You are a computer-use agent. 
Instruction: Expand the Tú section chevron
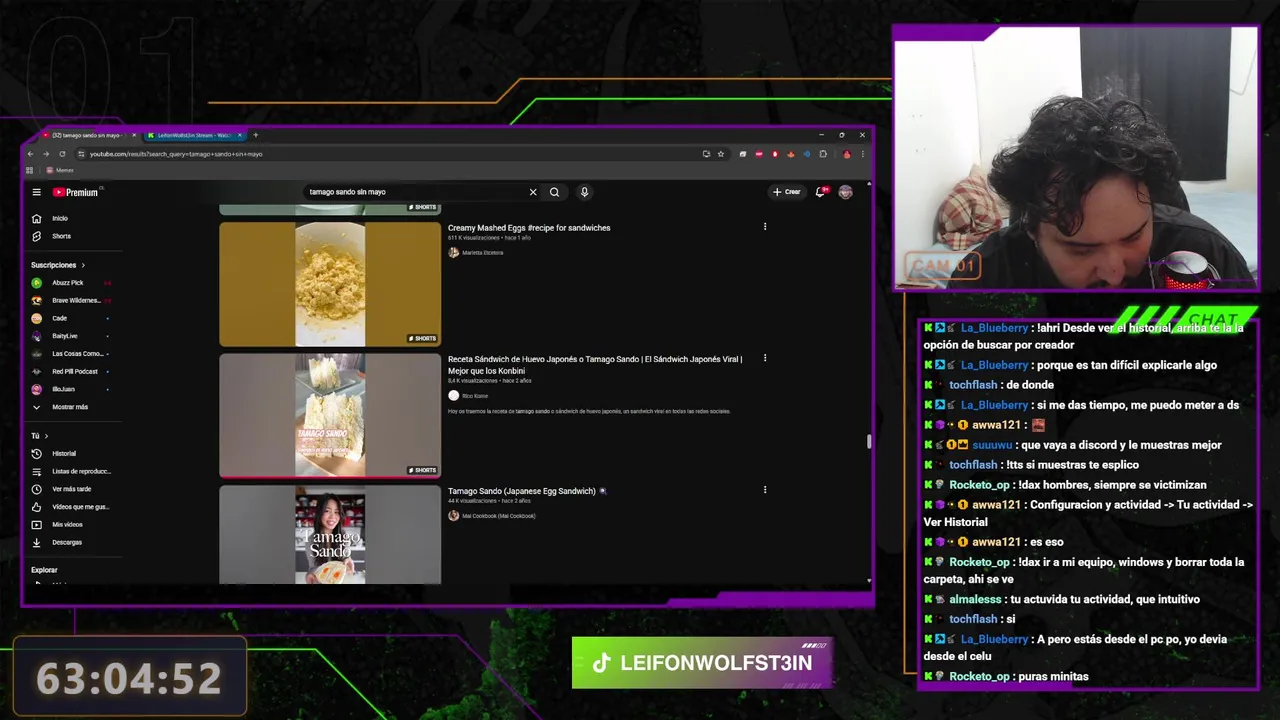pos(48,436)
